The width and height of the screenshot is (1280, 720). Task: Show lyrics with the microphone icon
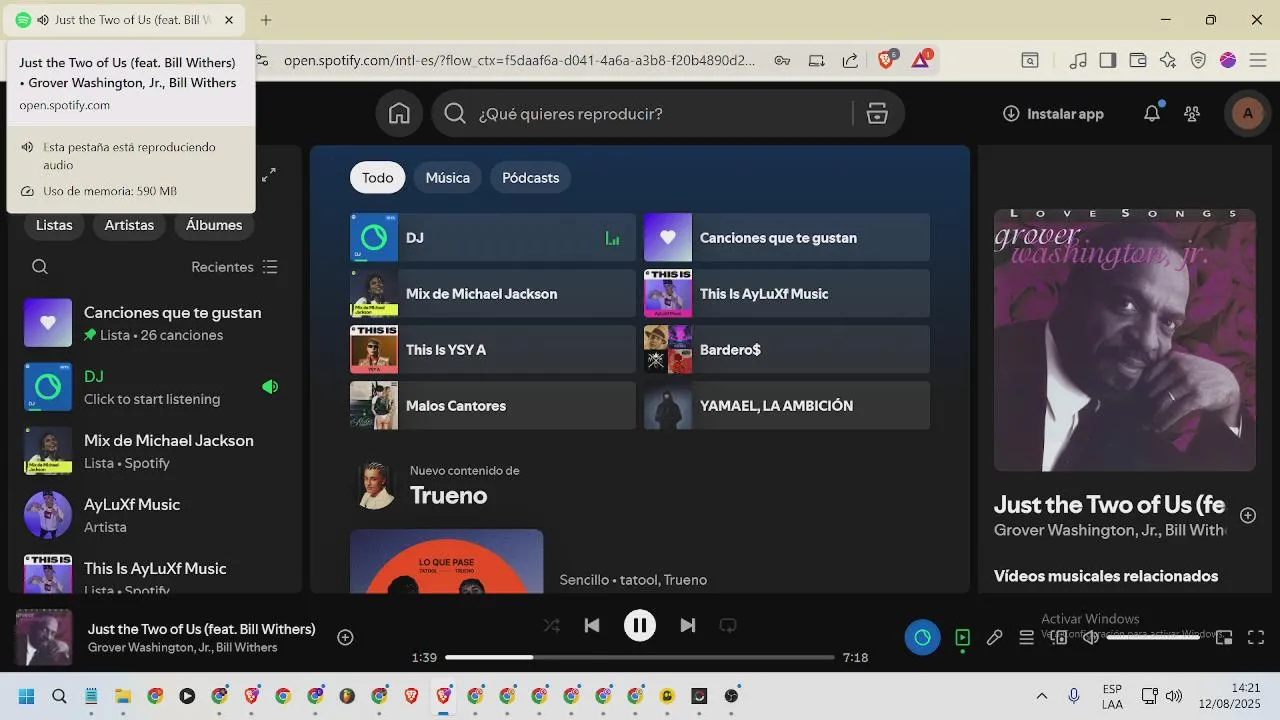coord(994,637)
